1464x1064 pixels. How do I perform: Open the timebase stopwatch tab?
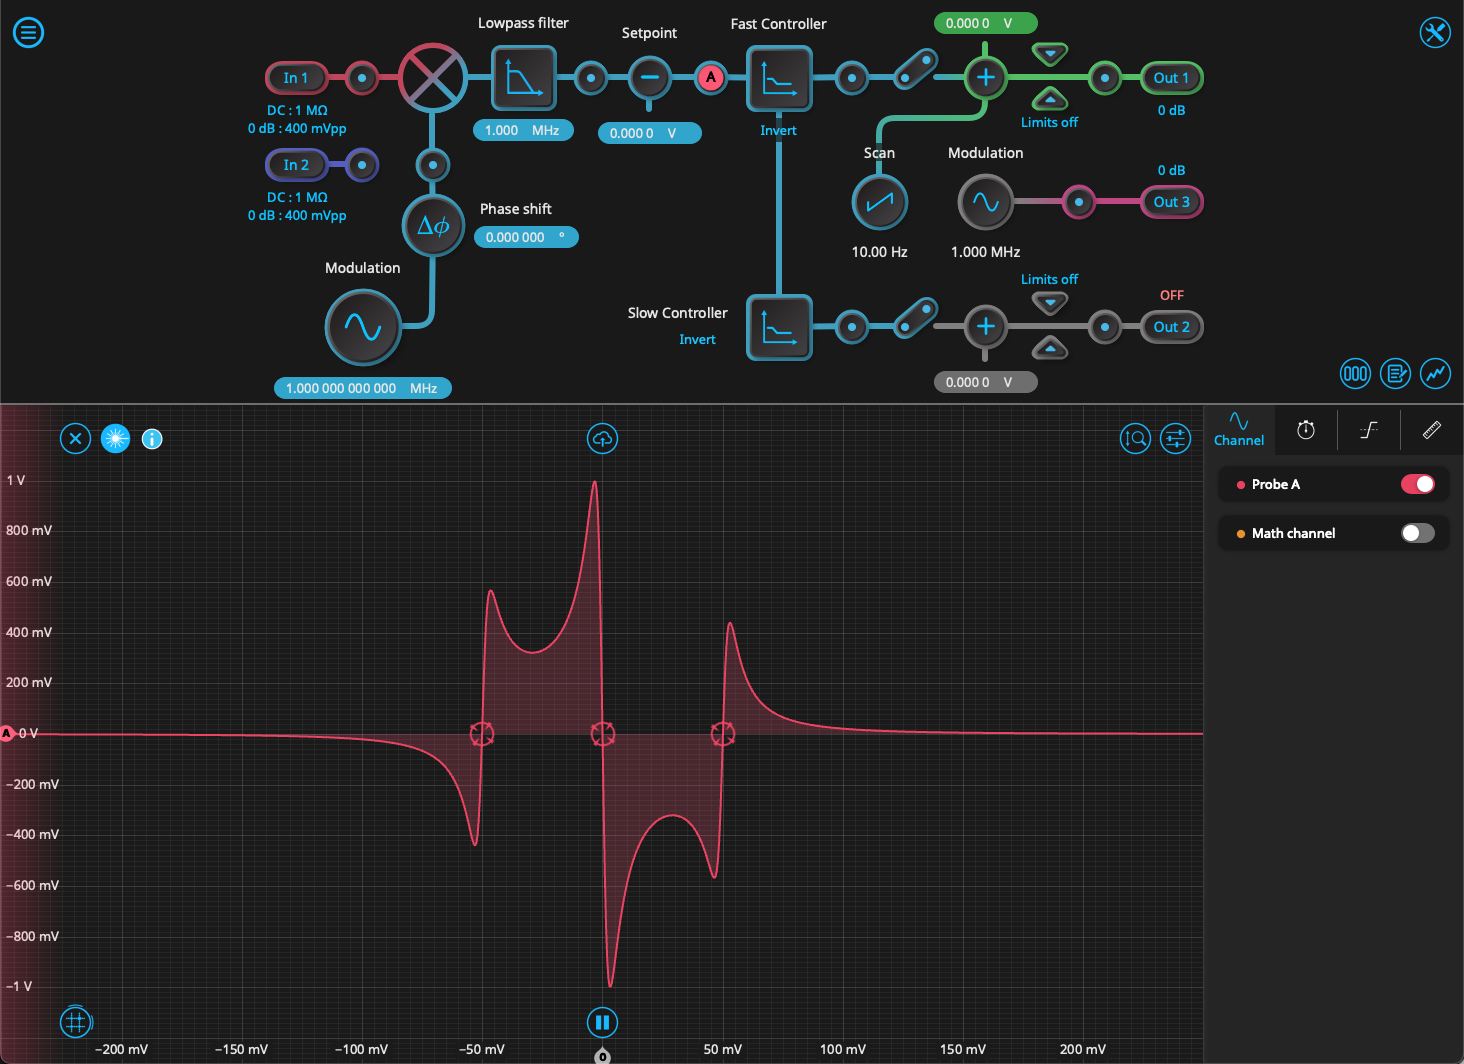[x=1306, y=430]
